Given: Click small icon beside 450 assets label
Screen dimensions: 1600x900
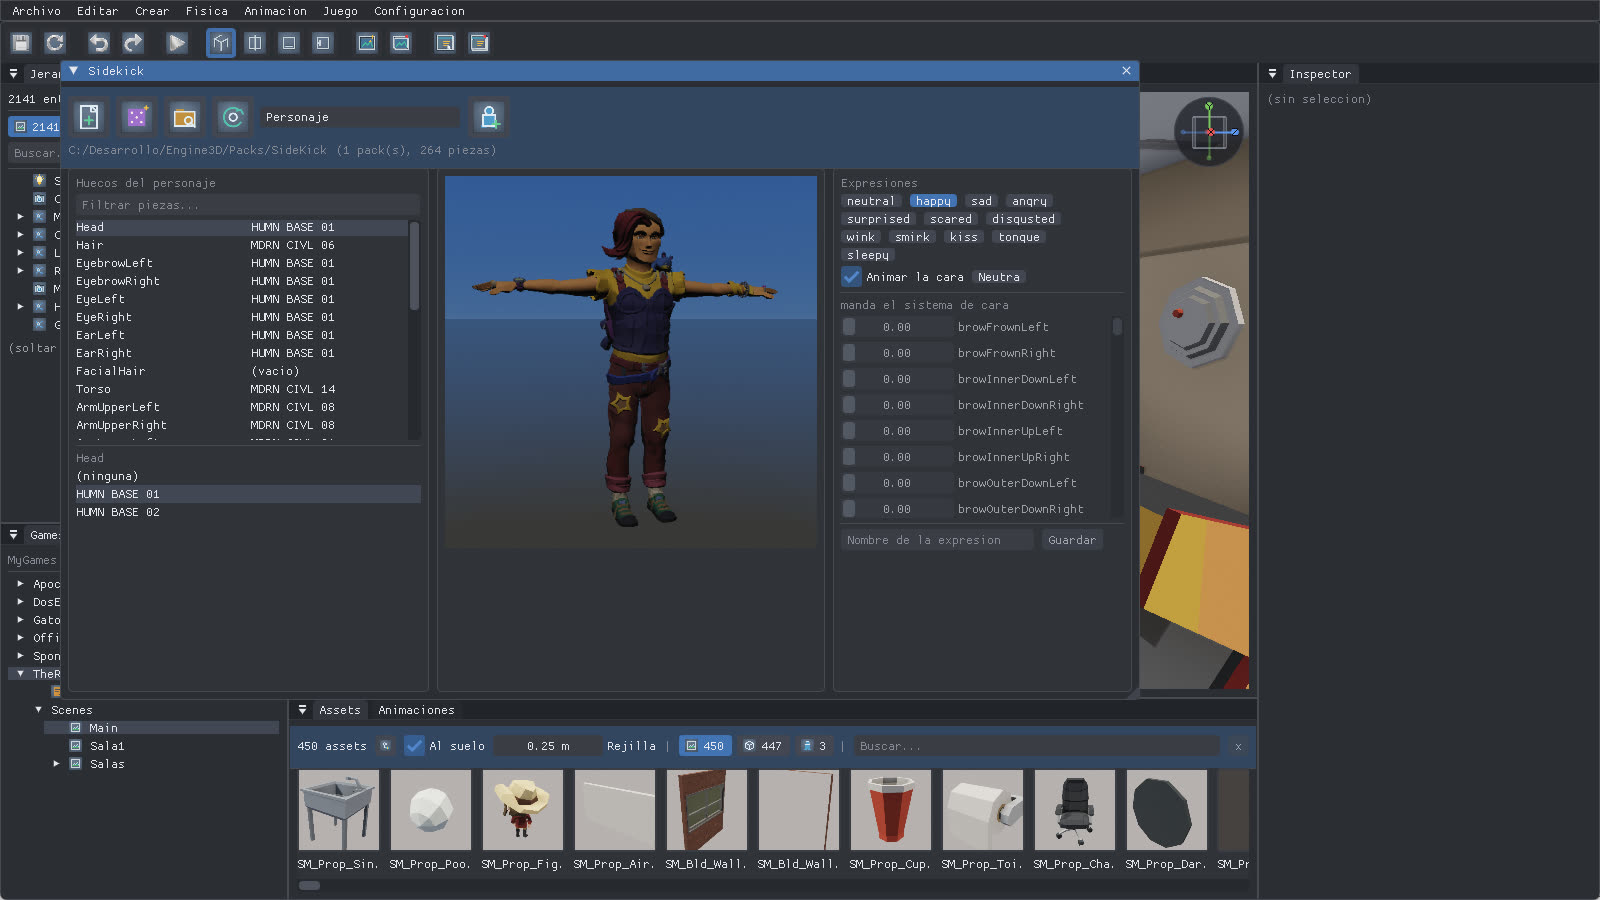Looking at the screenshot, I should (x=385, y=746).
